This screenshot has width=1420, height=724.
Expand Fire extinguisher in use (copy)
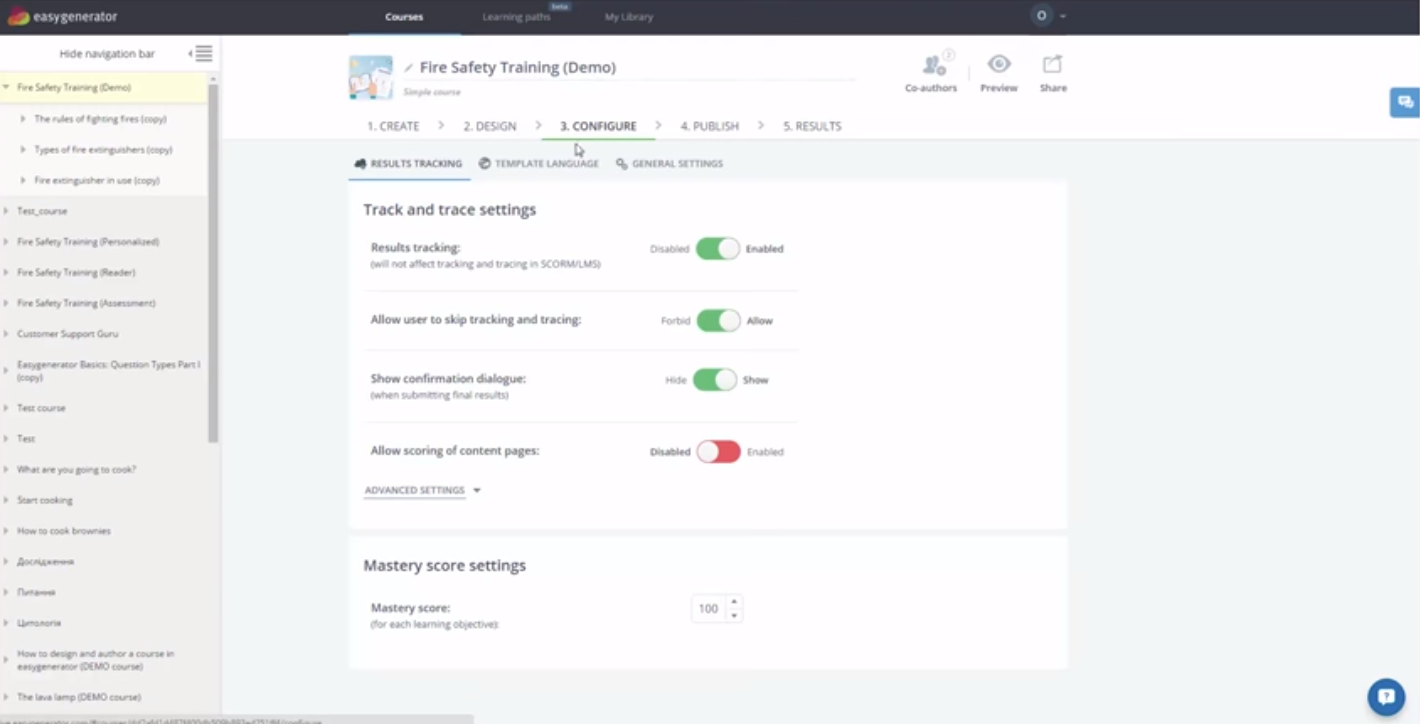23,181
